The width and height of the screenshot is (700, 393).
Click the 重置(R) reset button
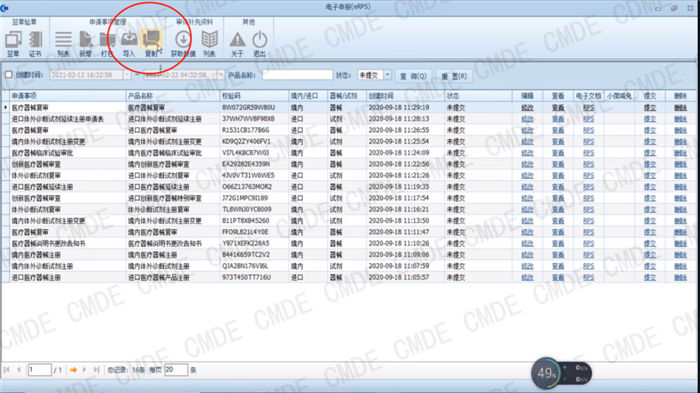point(454,75)
